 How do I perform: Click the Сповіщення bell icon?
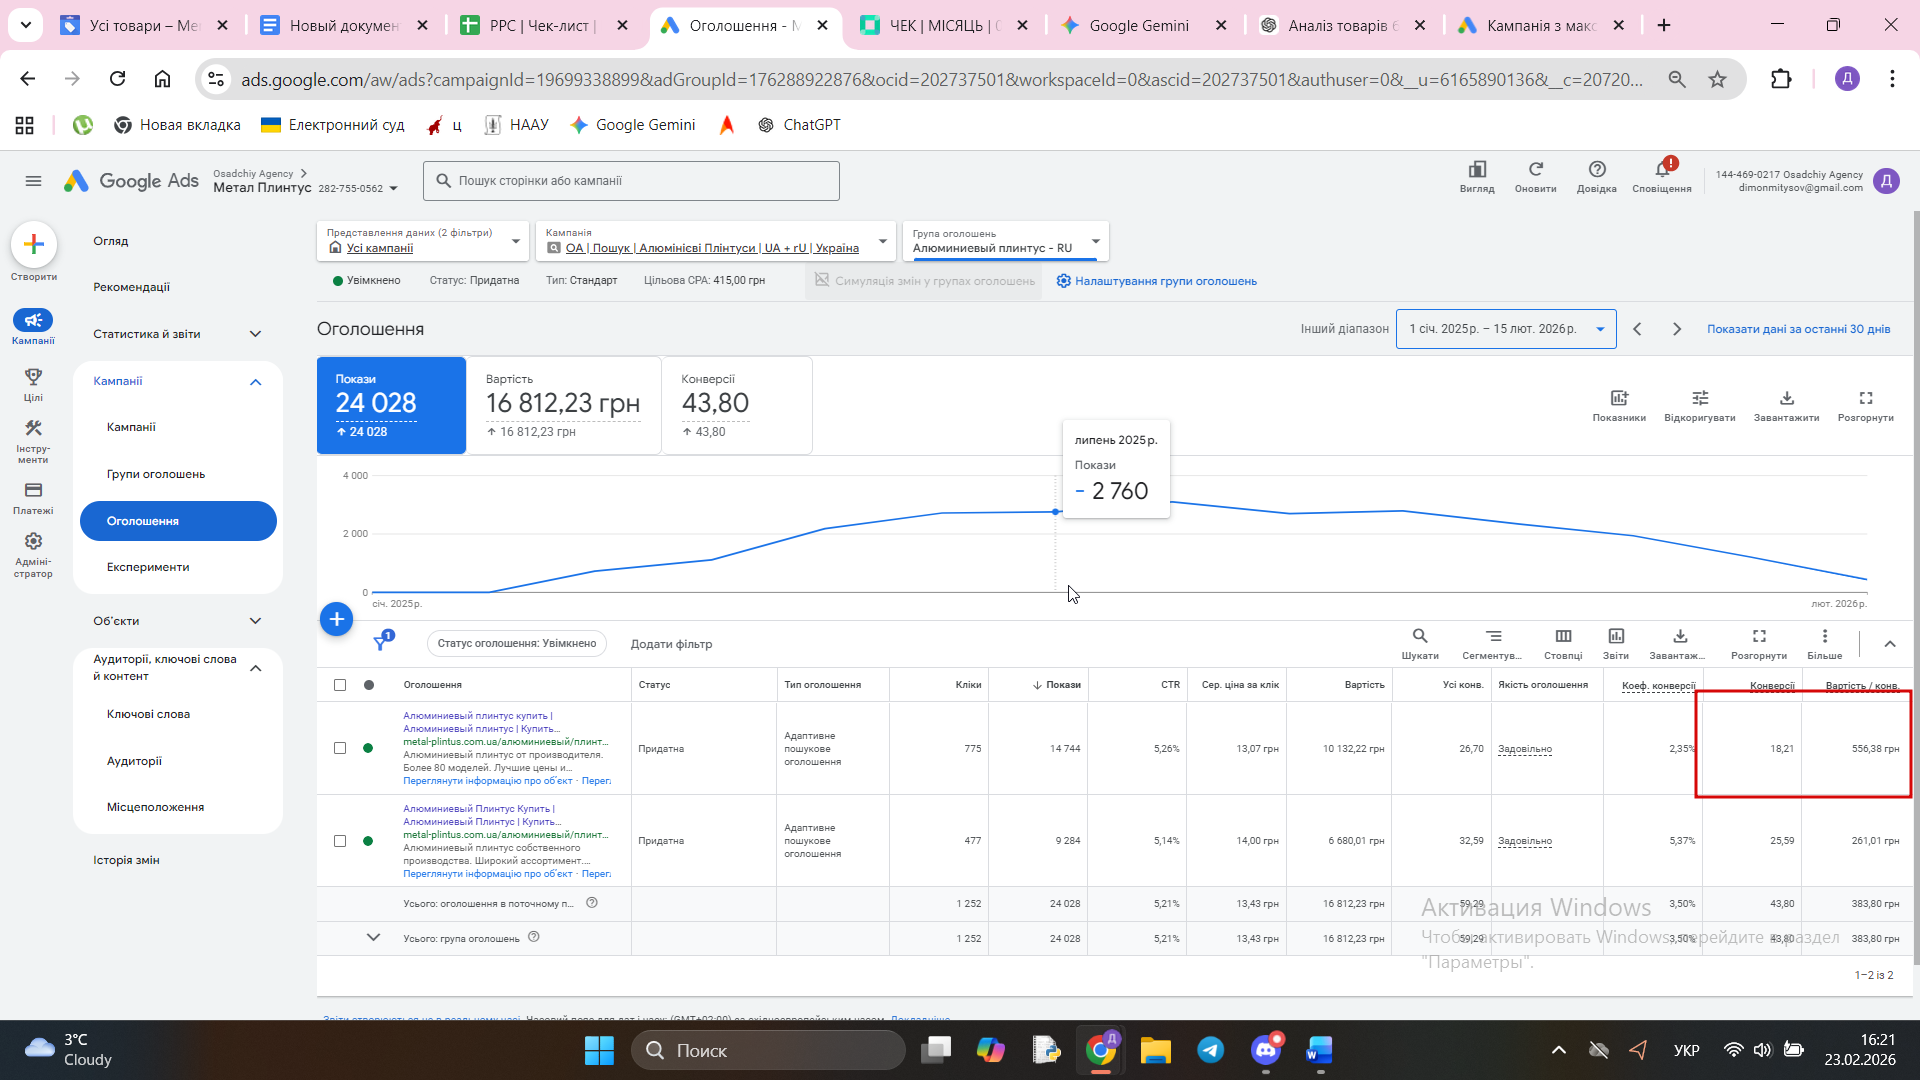(x=1662, y=170)
